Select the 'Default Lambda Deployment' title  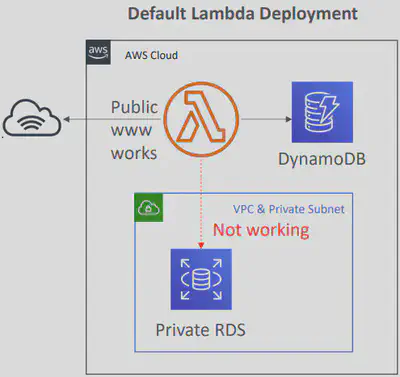243,14
